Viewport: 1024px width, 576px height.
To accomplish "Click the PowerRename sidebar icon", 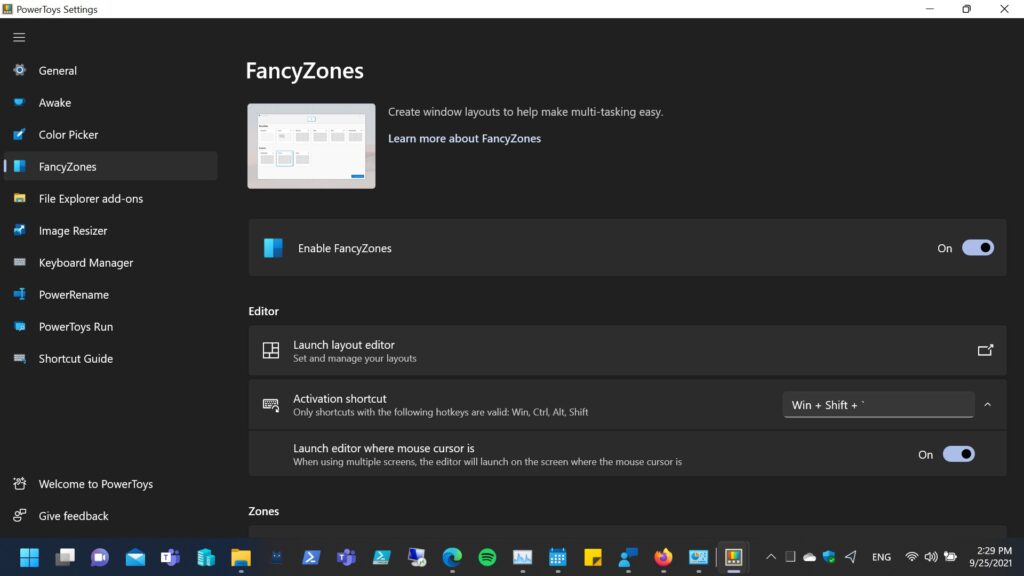I will 19,295.
